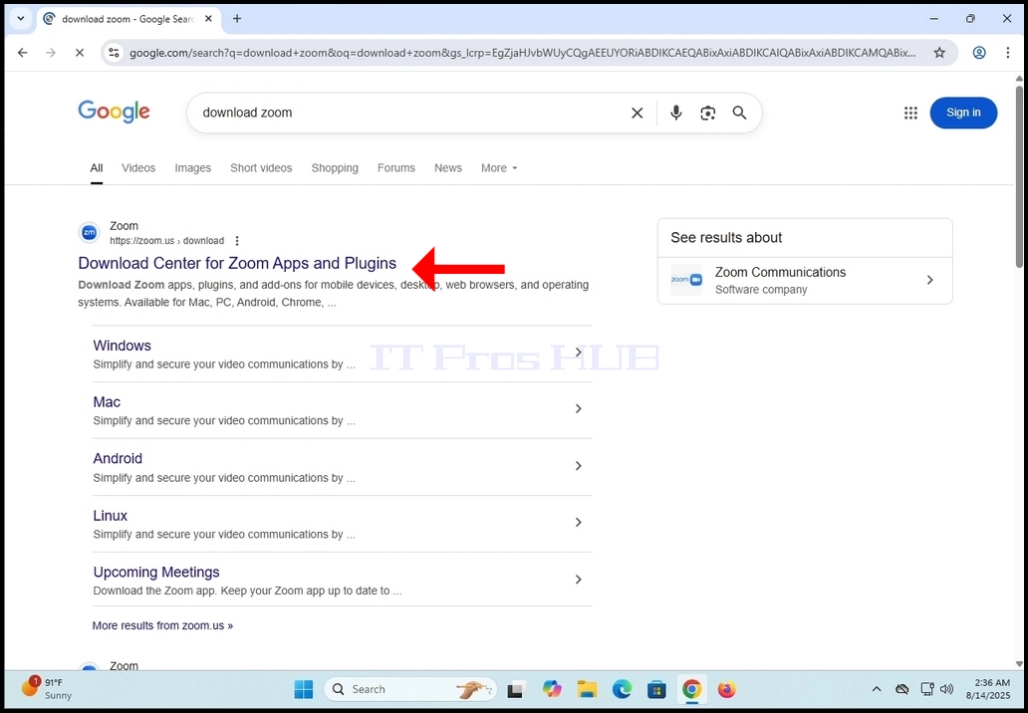This screenshot has height=713, width=1028.
Task: Go back using the browser back arrow
Action: tap(23, 52)
